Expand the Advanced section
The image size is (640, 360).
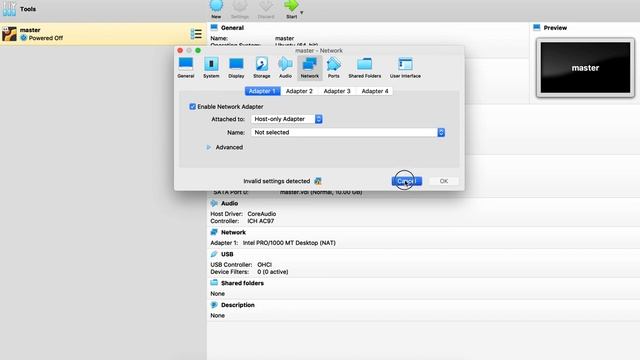point(209,147)
